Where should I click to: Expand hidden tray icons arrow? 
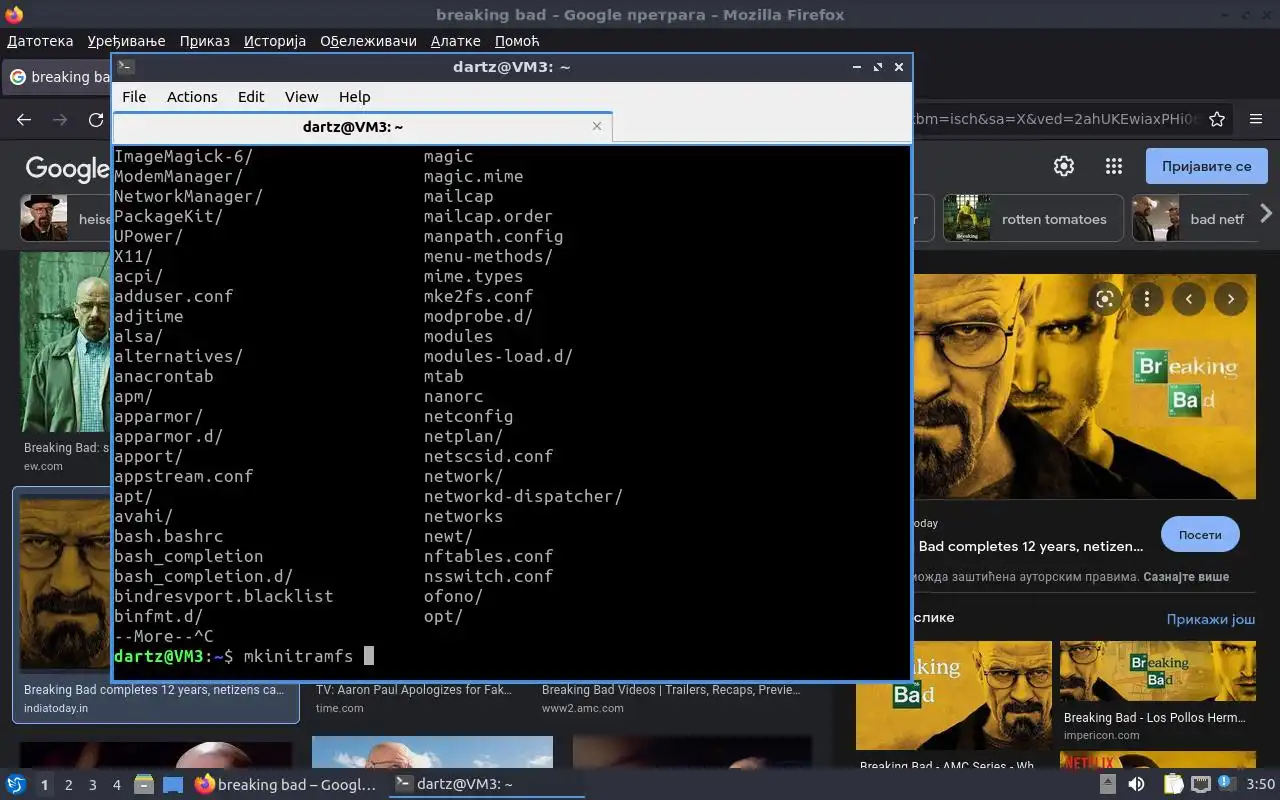coord(1108,784)
